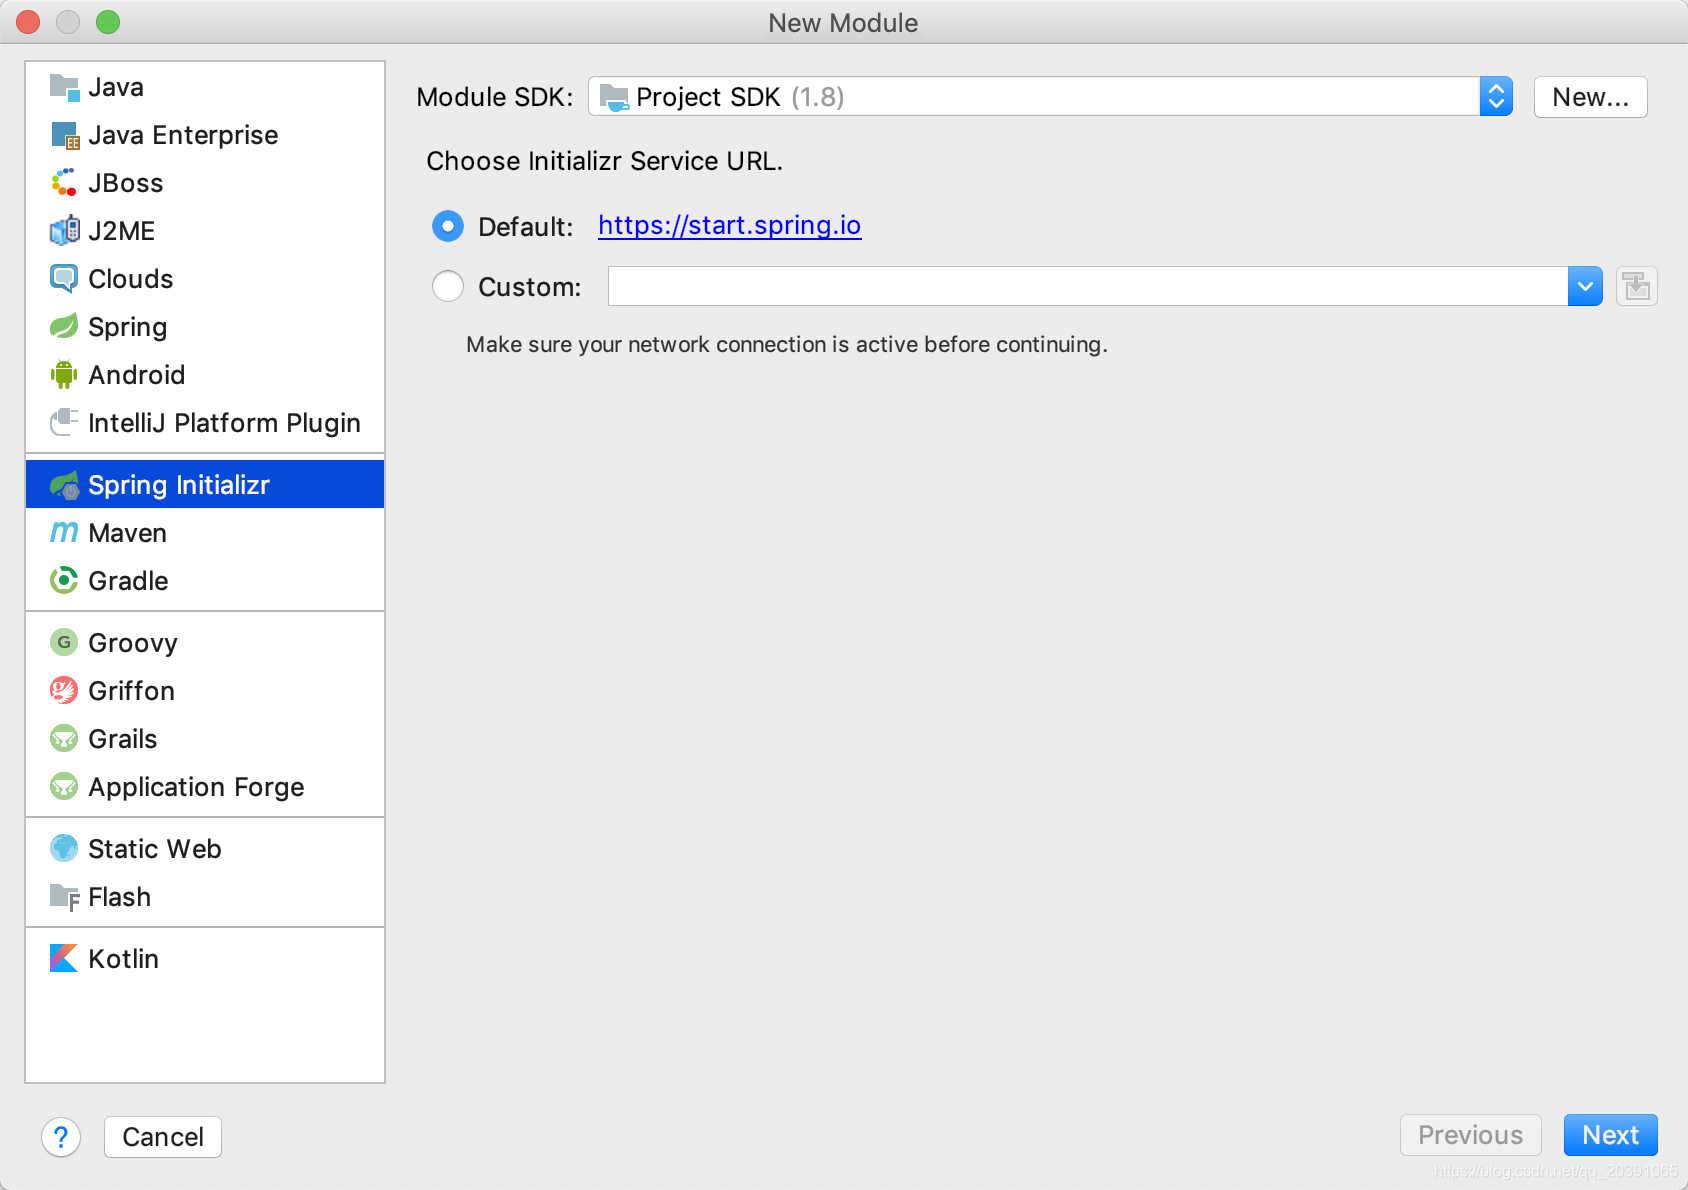This screenshot has height=1190, width=1688.
Task: Open help with the question mark button
Action: [61, 1137]
